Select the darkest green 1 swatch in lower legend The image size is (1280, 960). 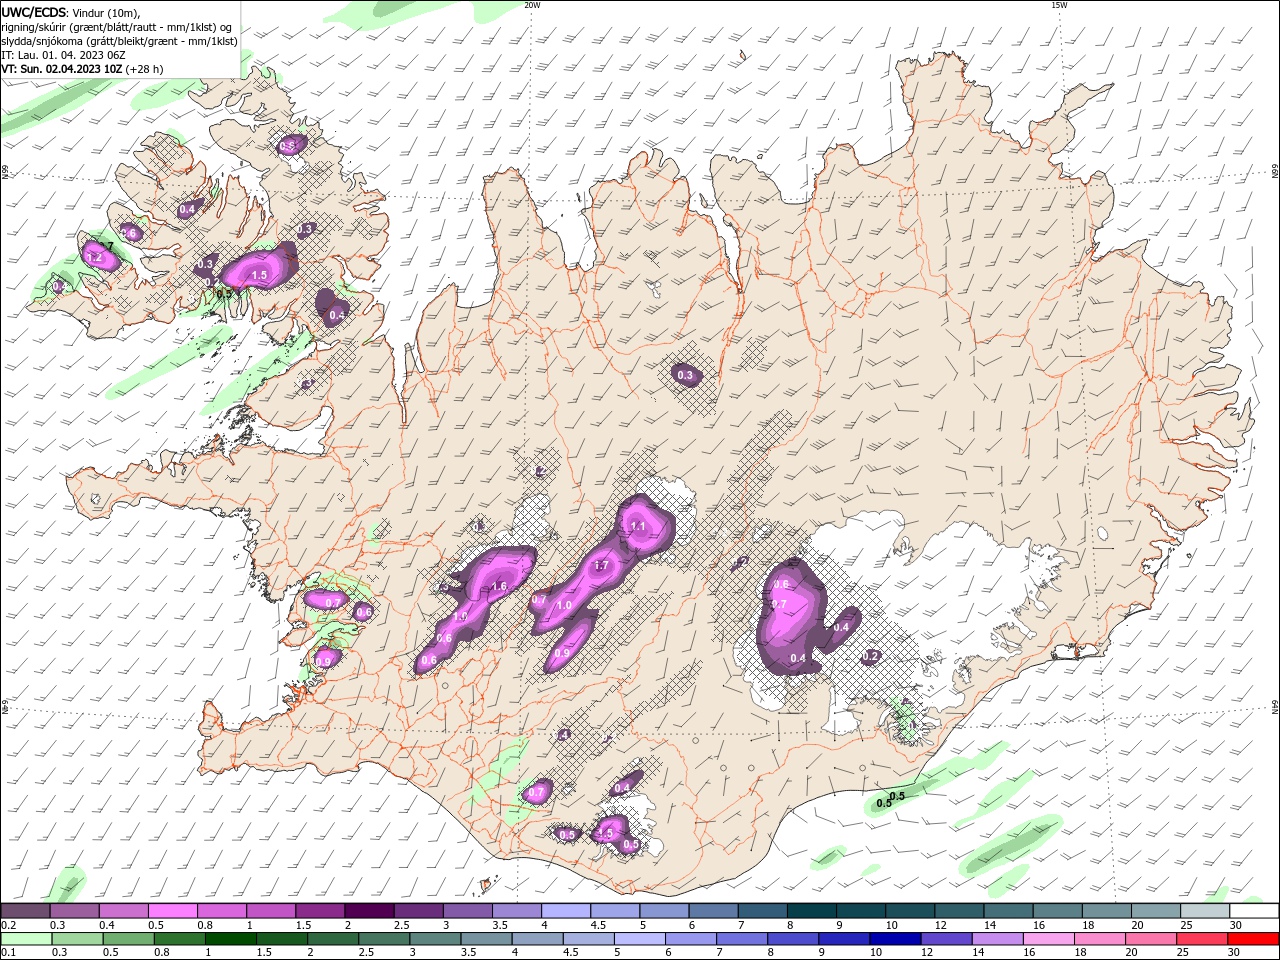pyautogui.click(x=230, y=939)
